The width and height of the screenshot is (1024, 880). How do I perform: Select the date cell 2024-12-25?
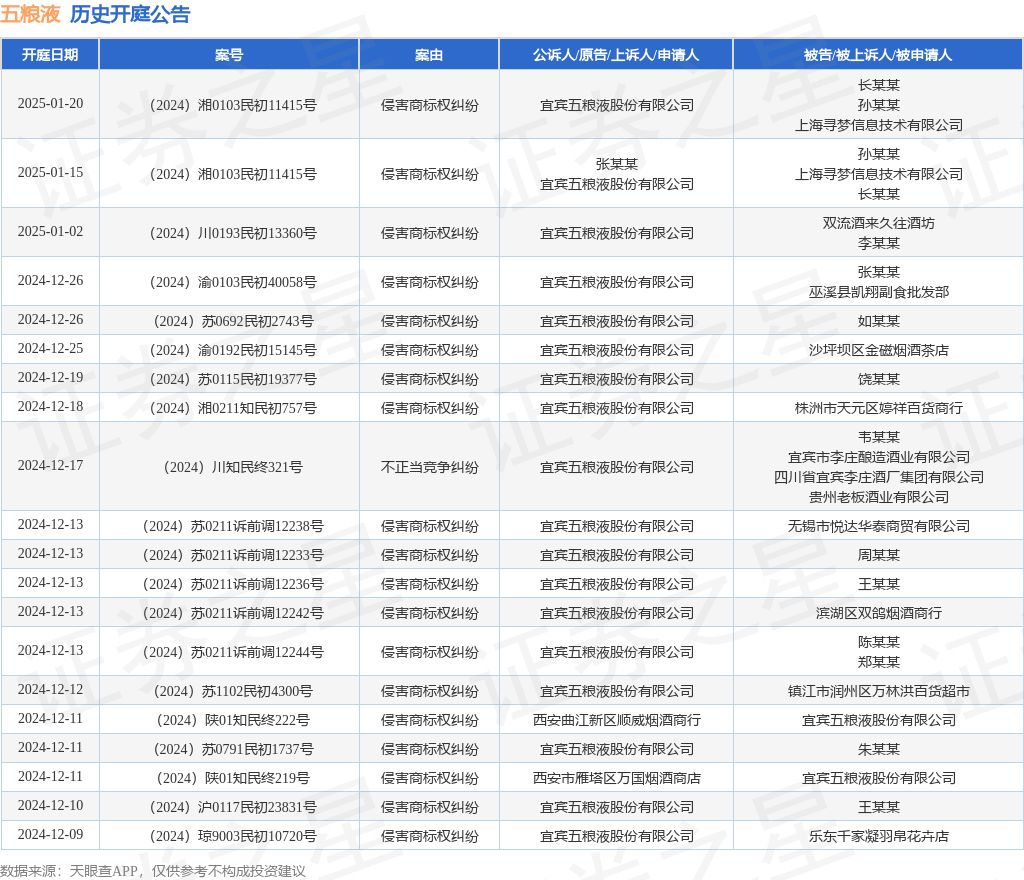tap(50, 349)
